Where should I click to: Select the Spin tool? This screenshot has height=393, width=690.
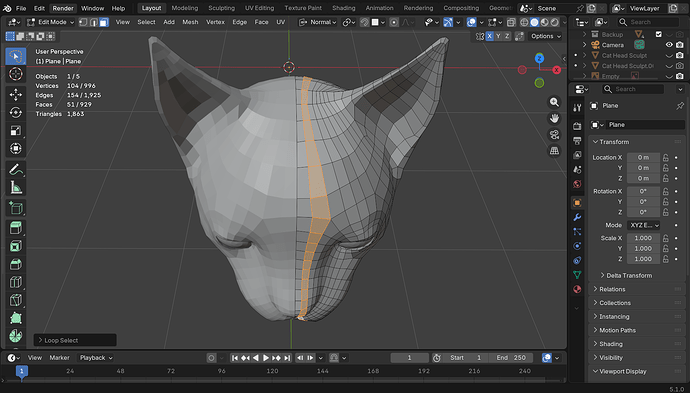coord(16,336)
